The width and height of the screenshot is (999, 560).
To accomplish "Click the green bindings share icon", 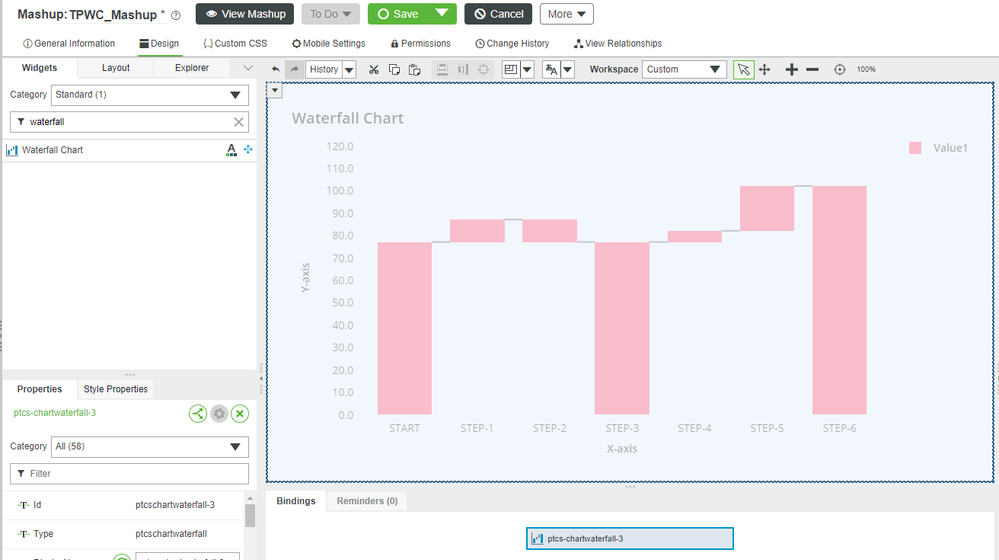I will [198, 413].
